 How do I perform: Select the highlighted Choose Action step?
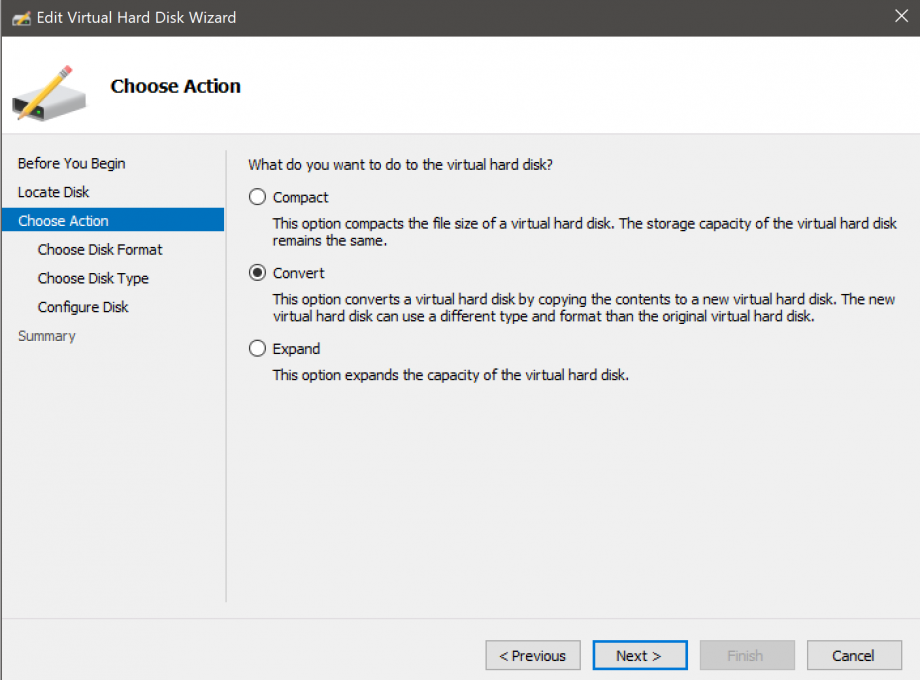click(x=63, y=221)
